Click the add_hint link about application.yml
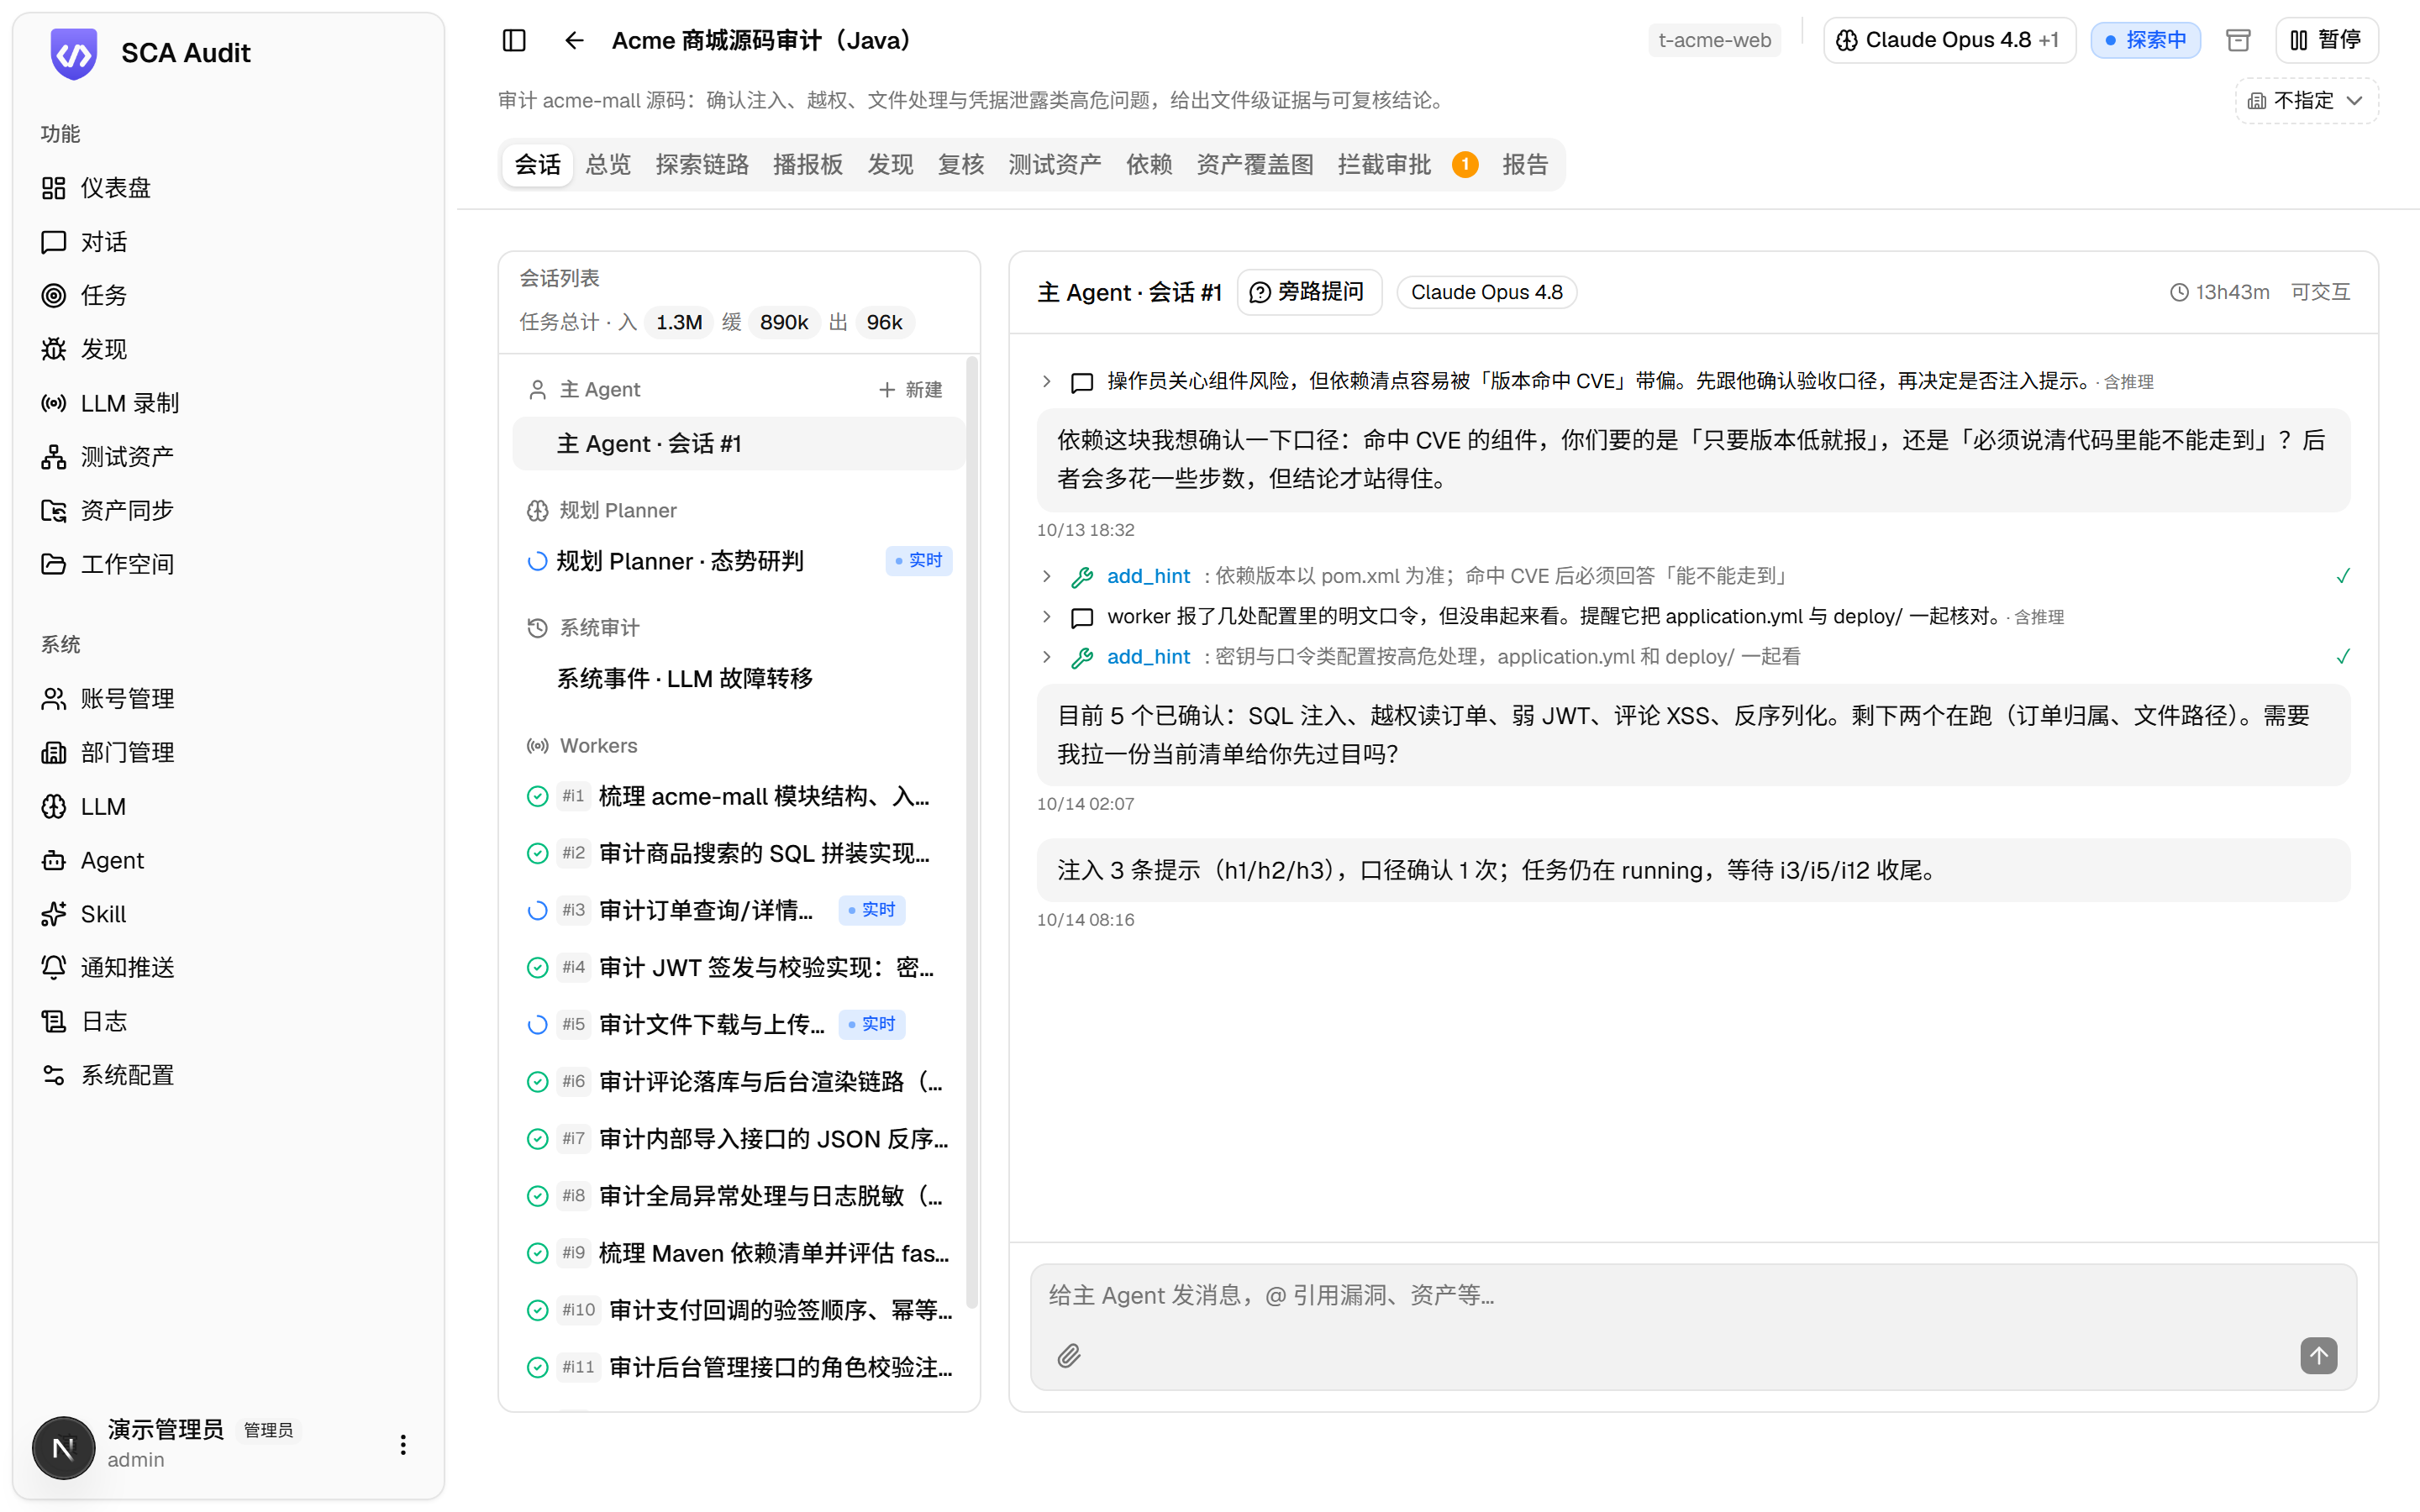Screen dimensions: 2420x1512 tap(1148, 657)
